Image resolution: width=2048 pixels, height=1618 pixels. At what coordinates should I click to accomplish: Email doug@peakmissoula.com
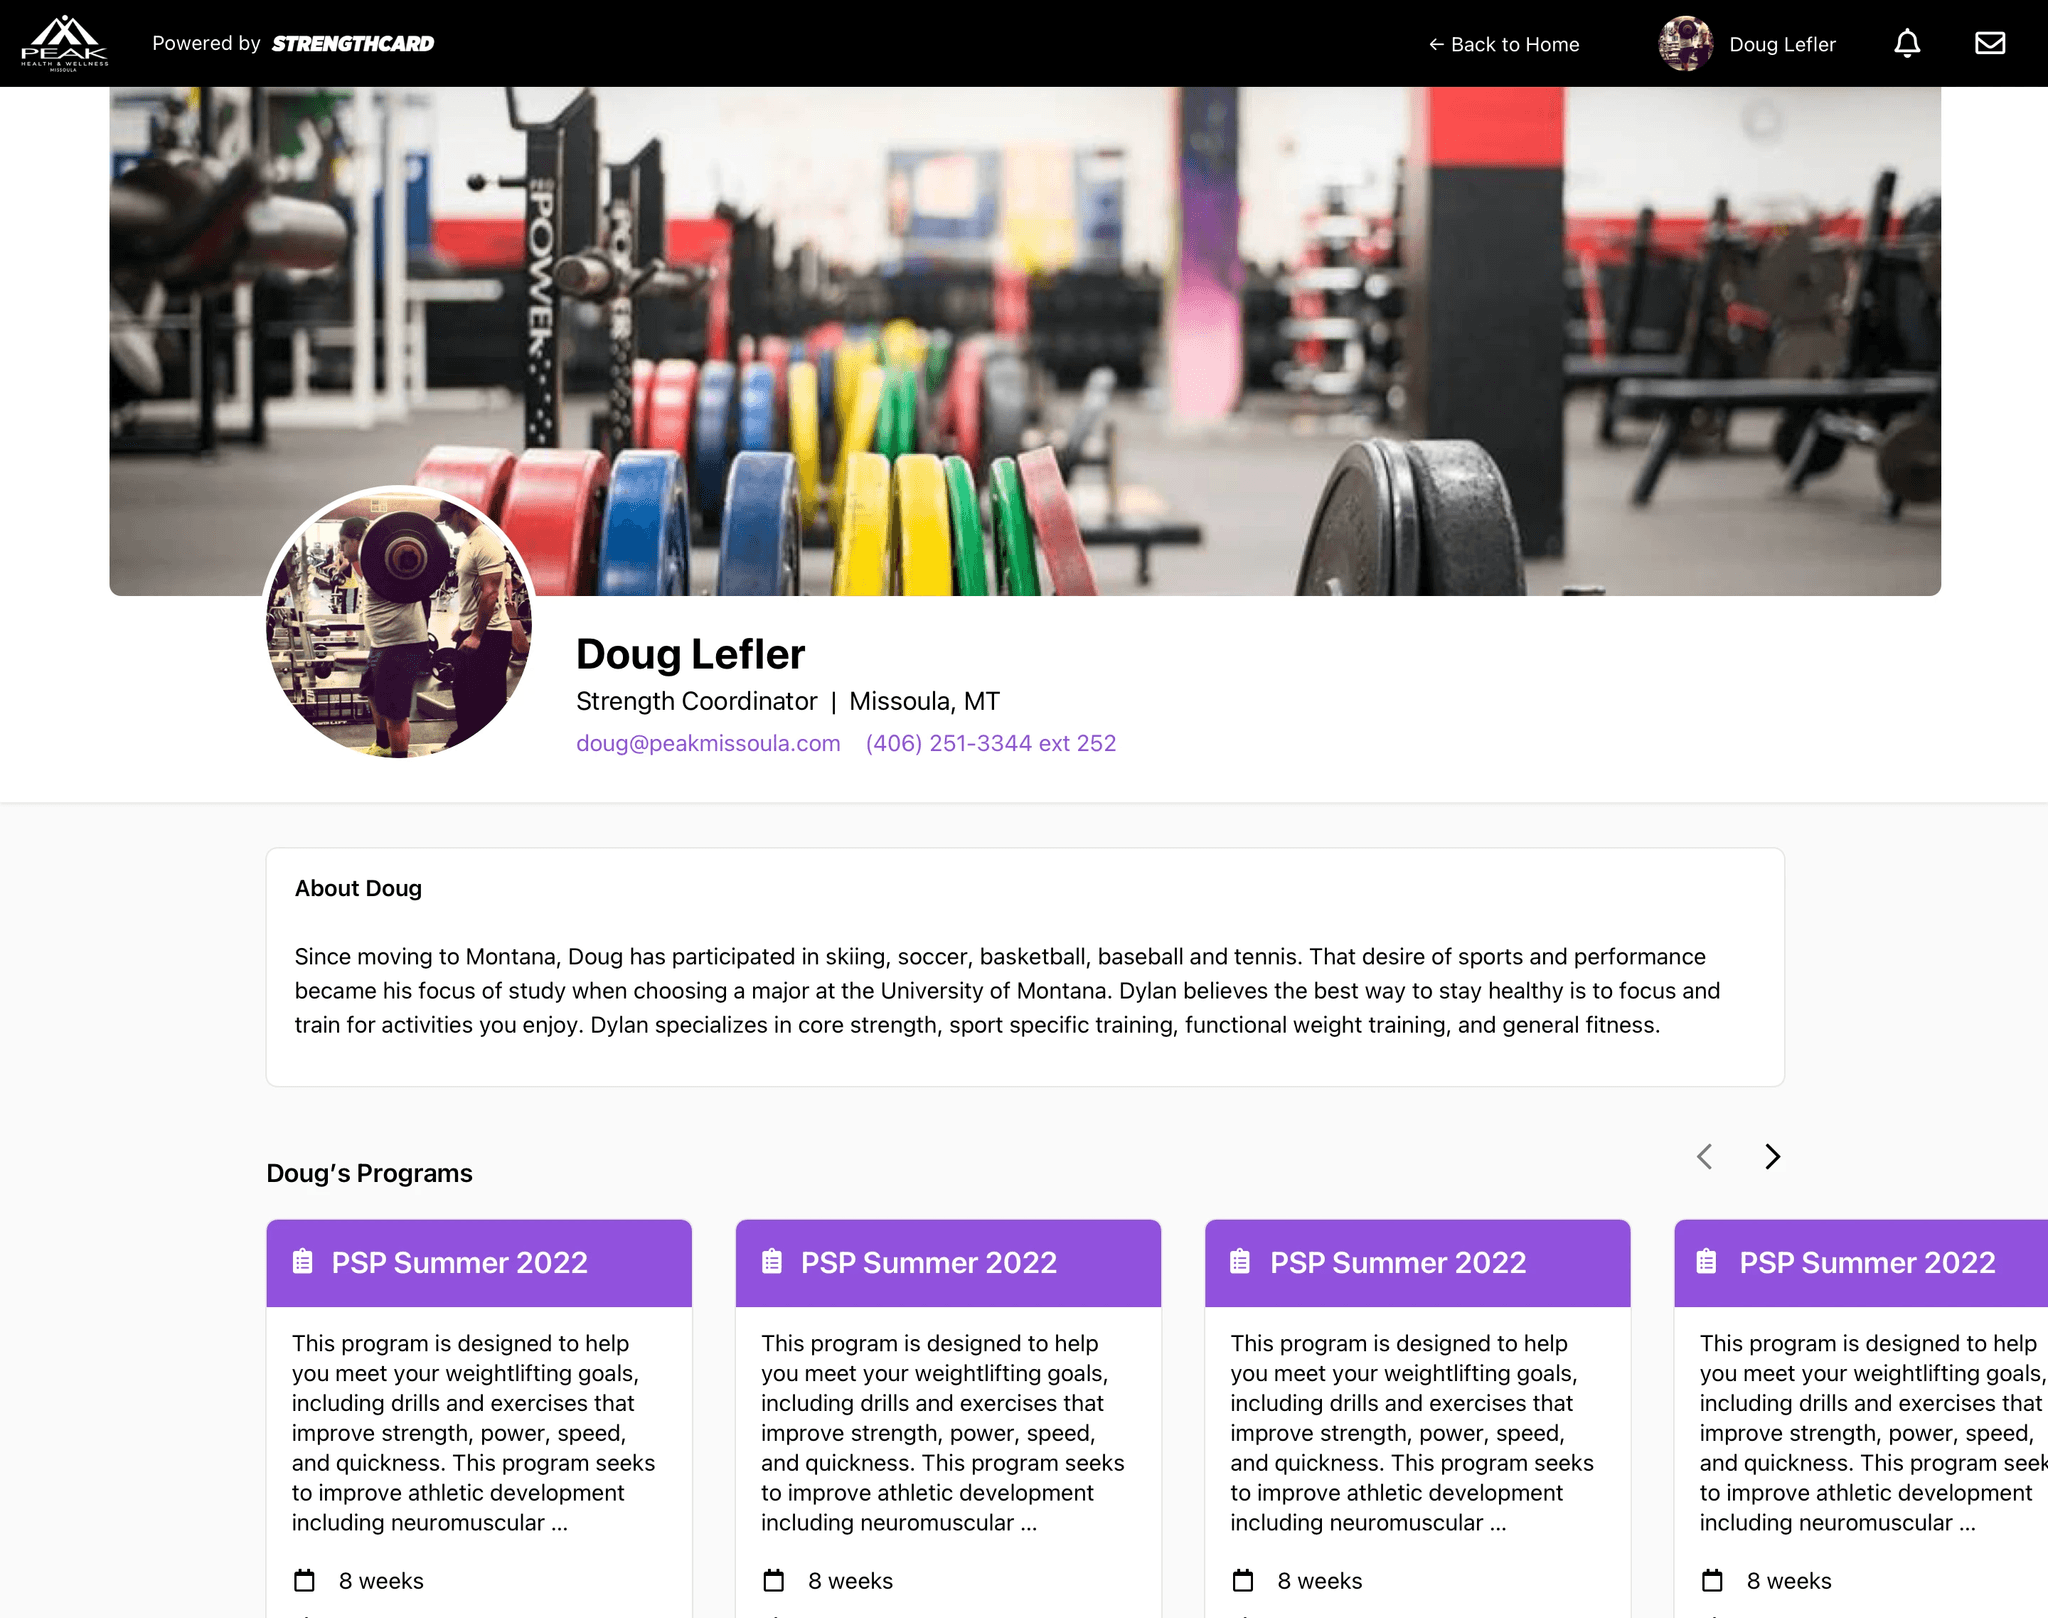(708, 743)
